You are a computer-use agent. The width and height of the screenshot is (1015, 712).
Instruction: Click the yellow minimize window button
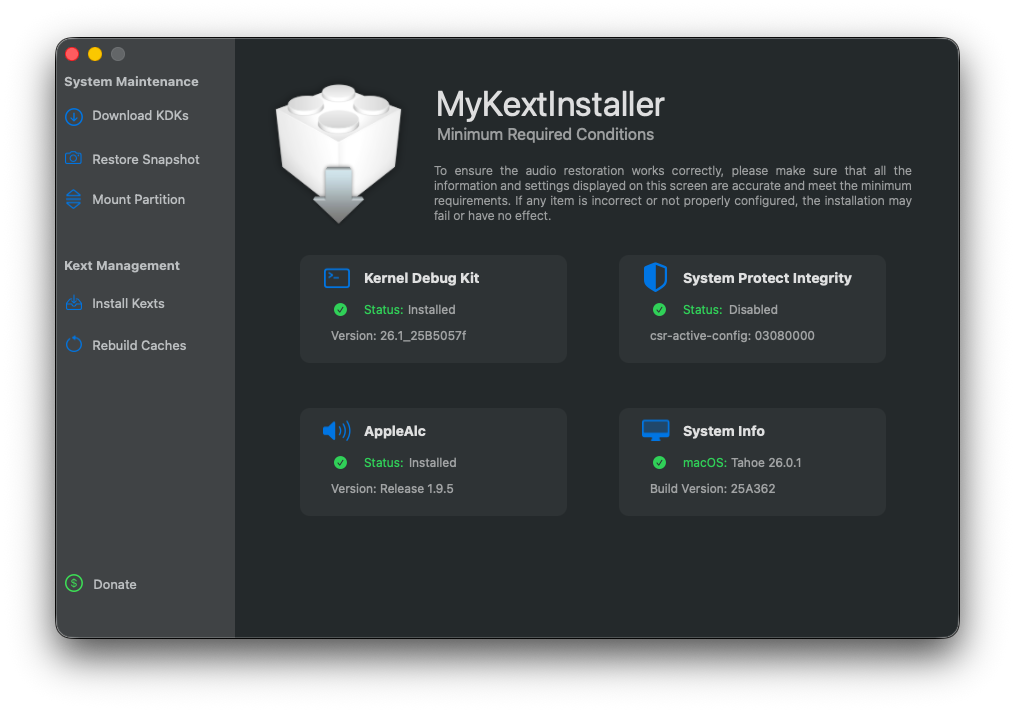click(x=95, y=54)
